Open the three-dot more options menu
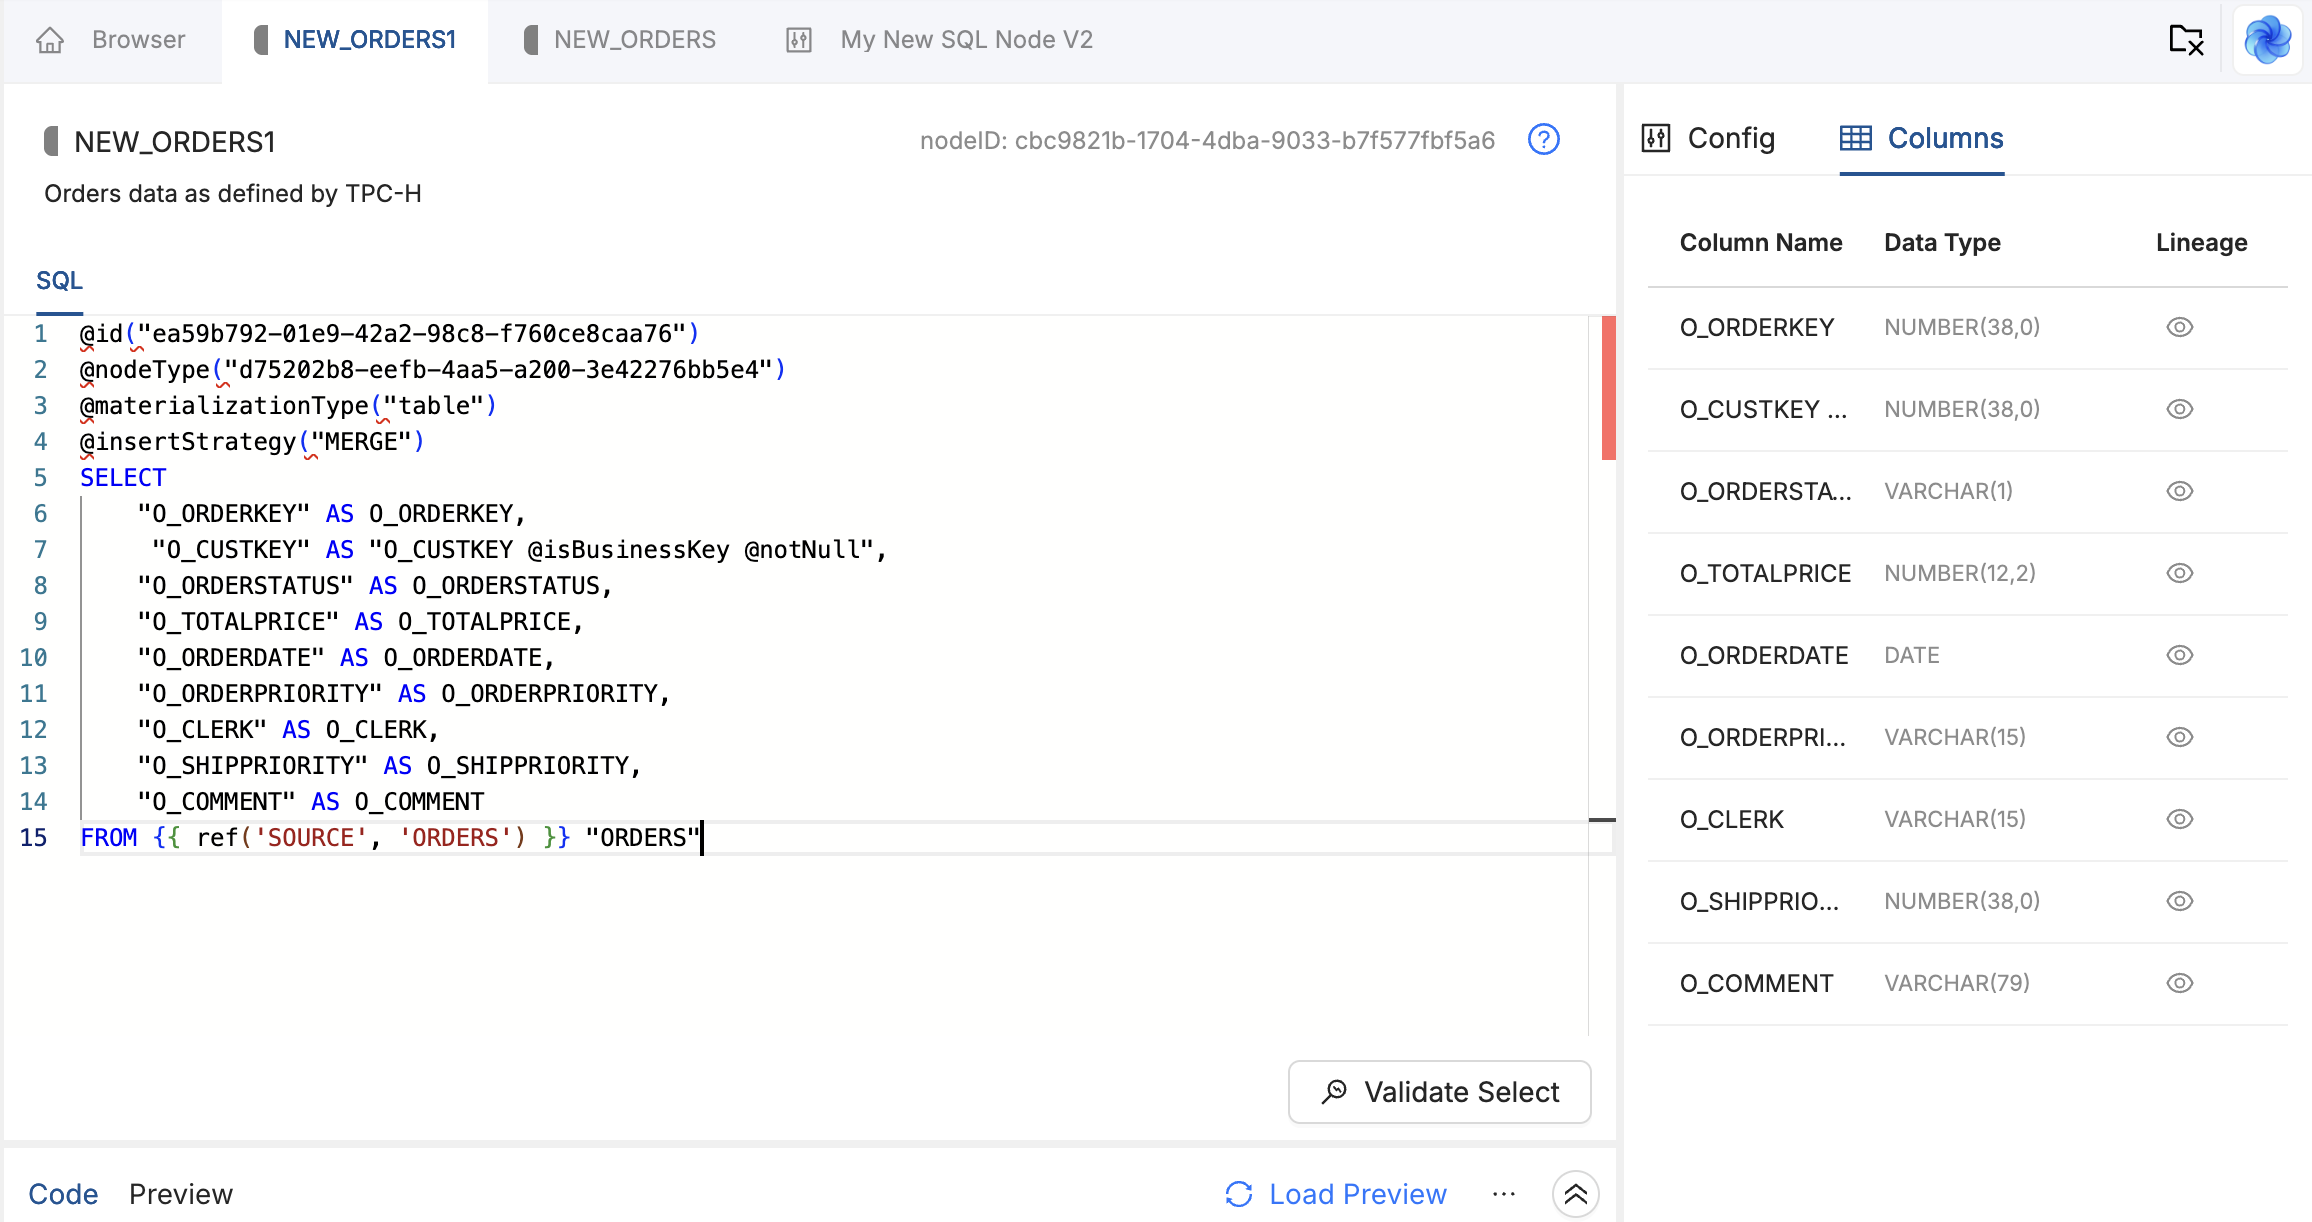 tap(1504, 1194)
